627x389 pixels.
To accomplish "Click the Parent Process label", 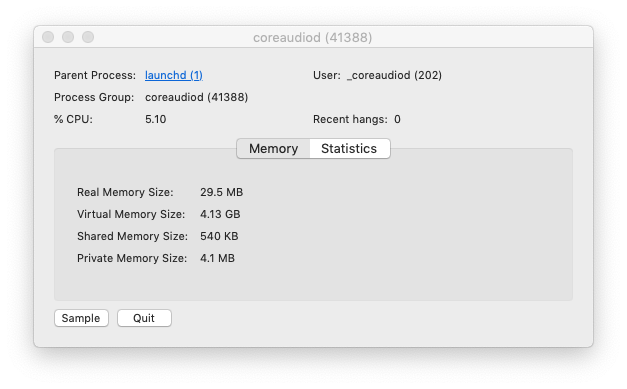I will [95, 75].
